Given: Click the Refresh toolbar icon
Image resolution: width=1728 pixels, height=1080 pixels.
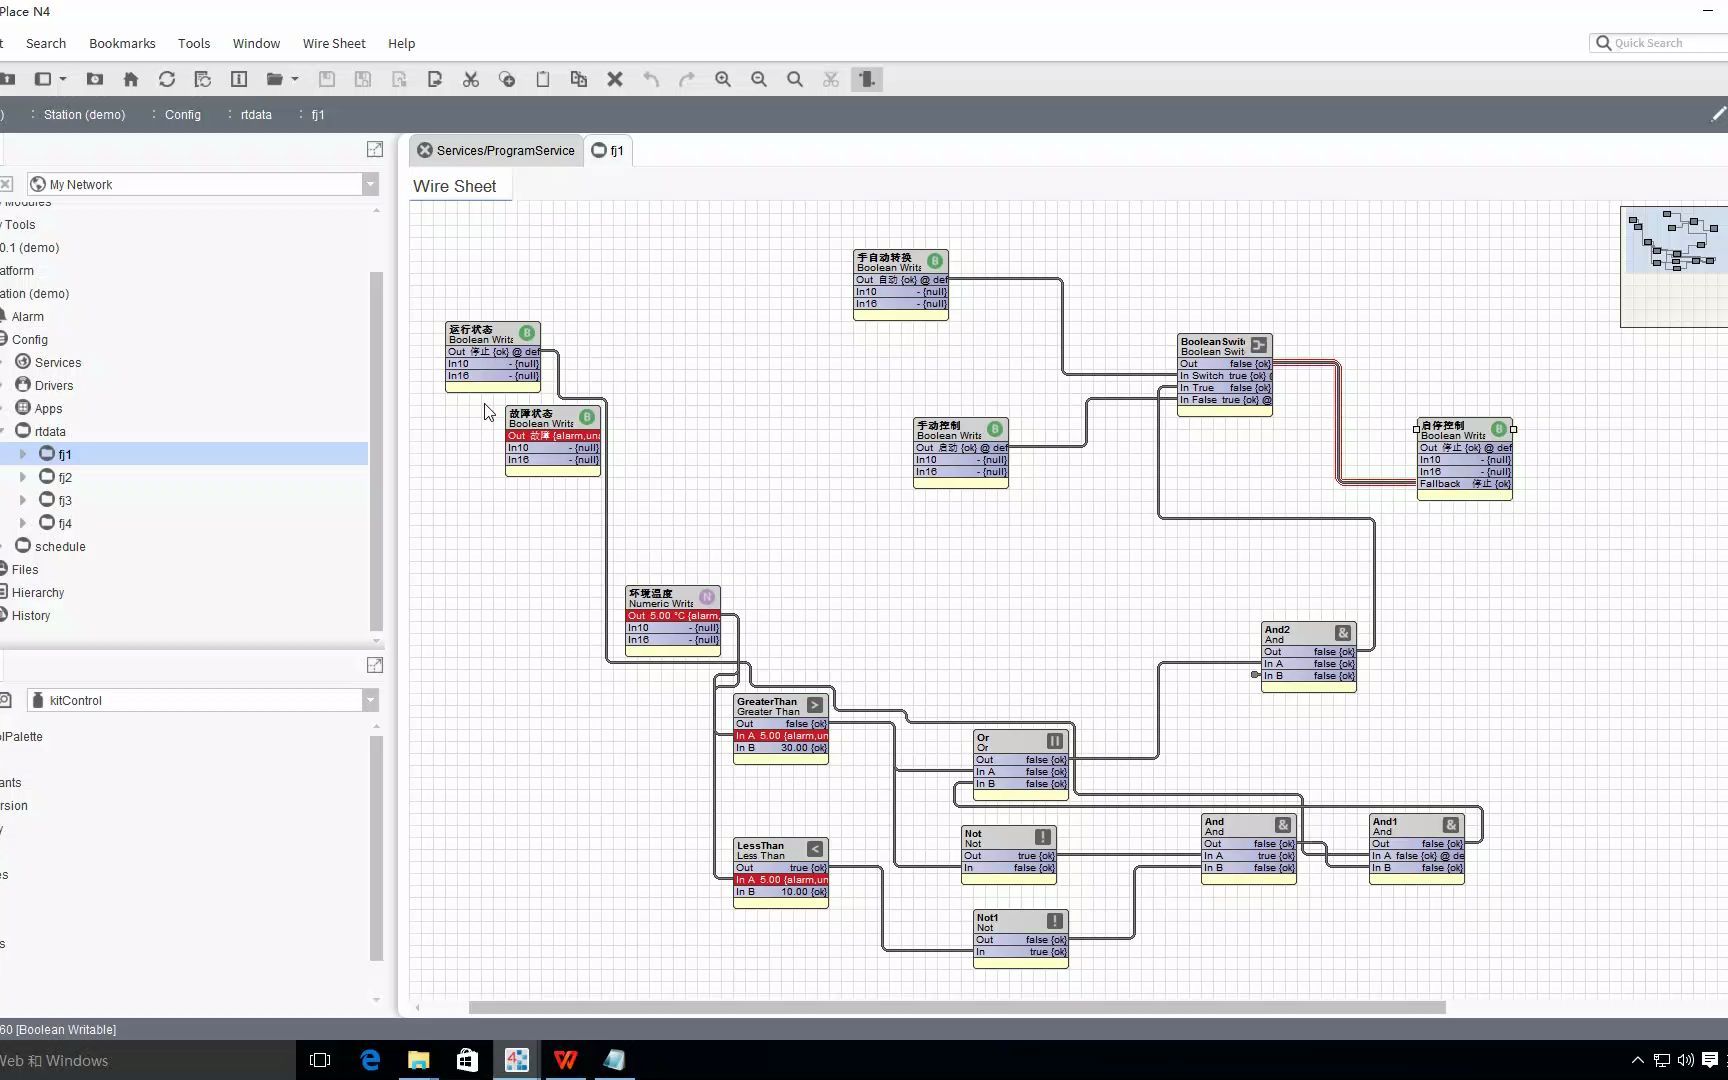Looking at the screenshot, I should click(x=167, y=79).
